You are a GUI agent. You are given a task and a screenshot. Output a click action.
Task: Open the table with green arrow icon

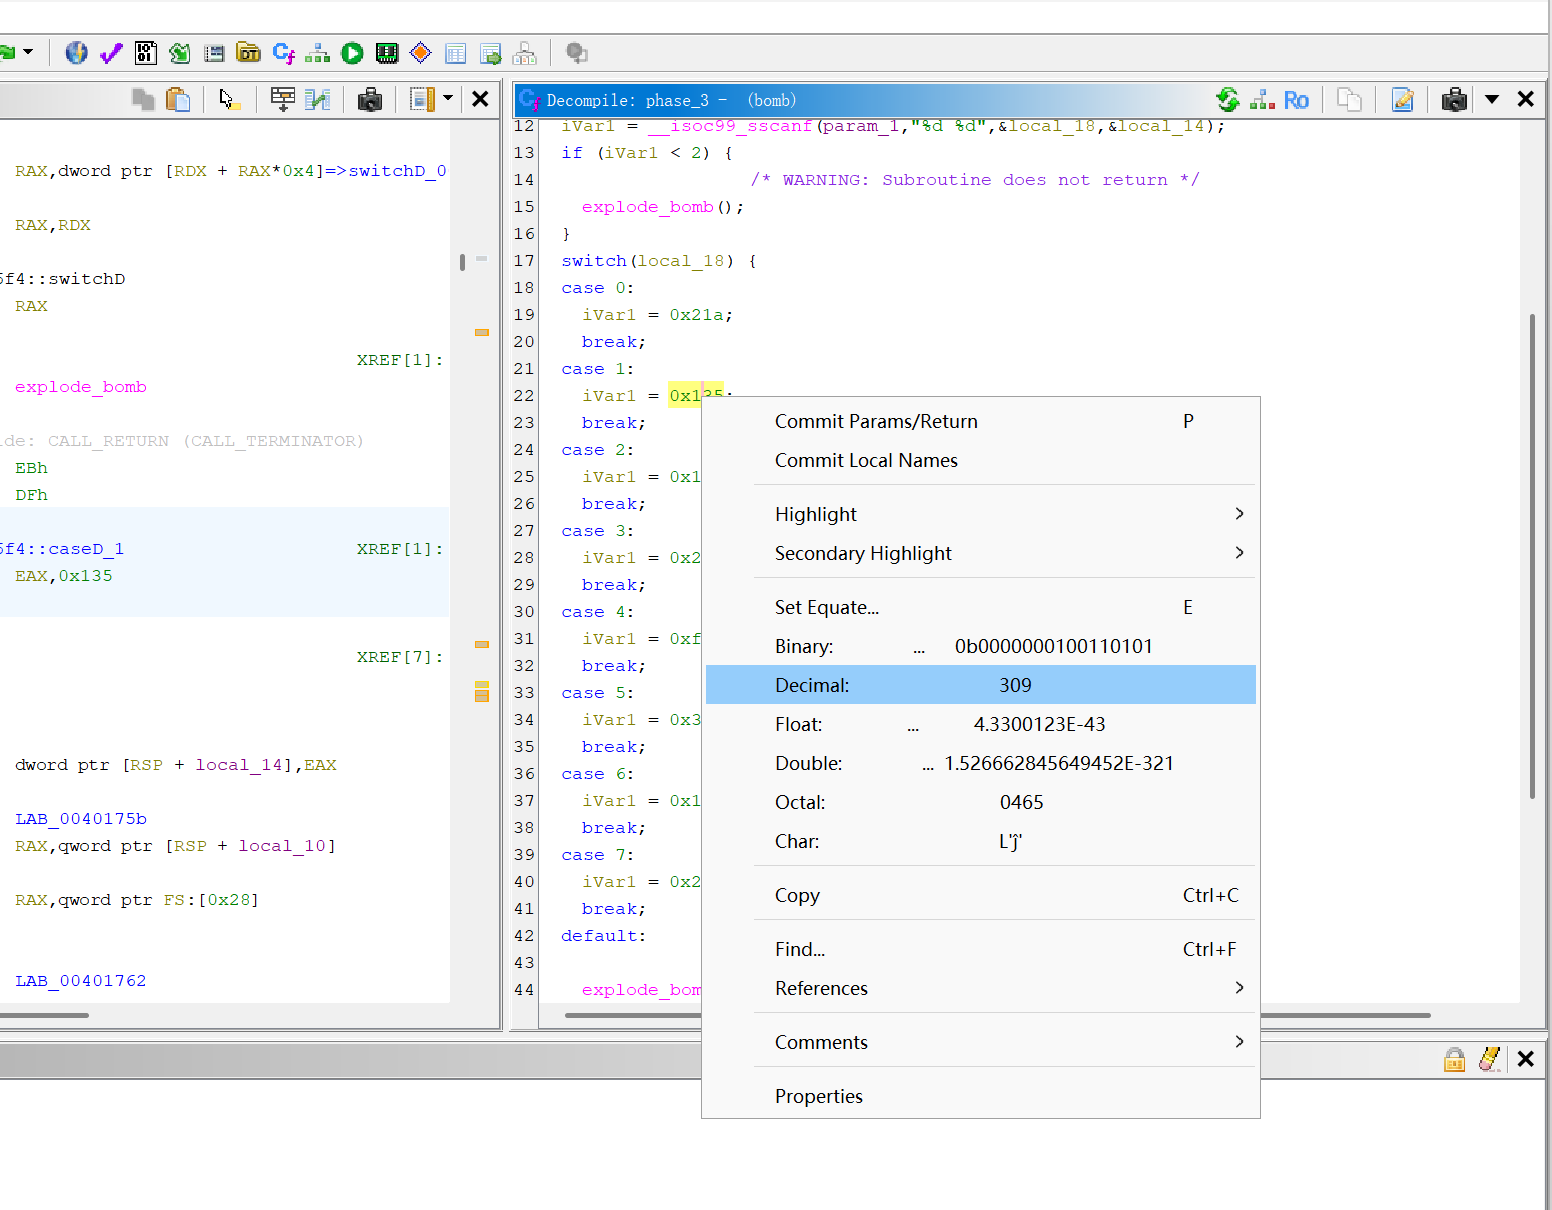point(490,53)
